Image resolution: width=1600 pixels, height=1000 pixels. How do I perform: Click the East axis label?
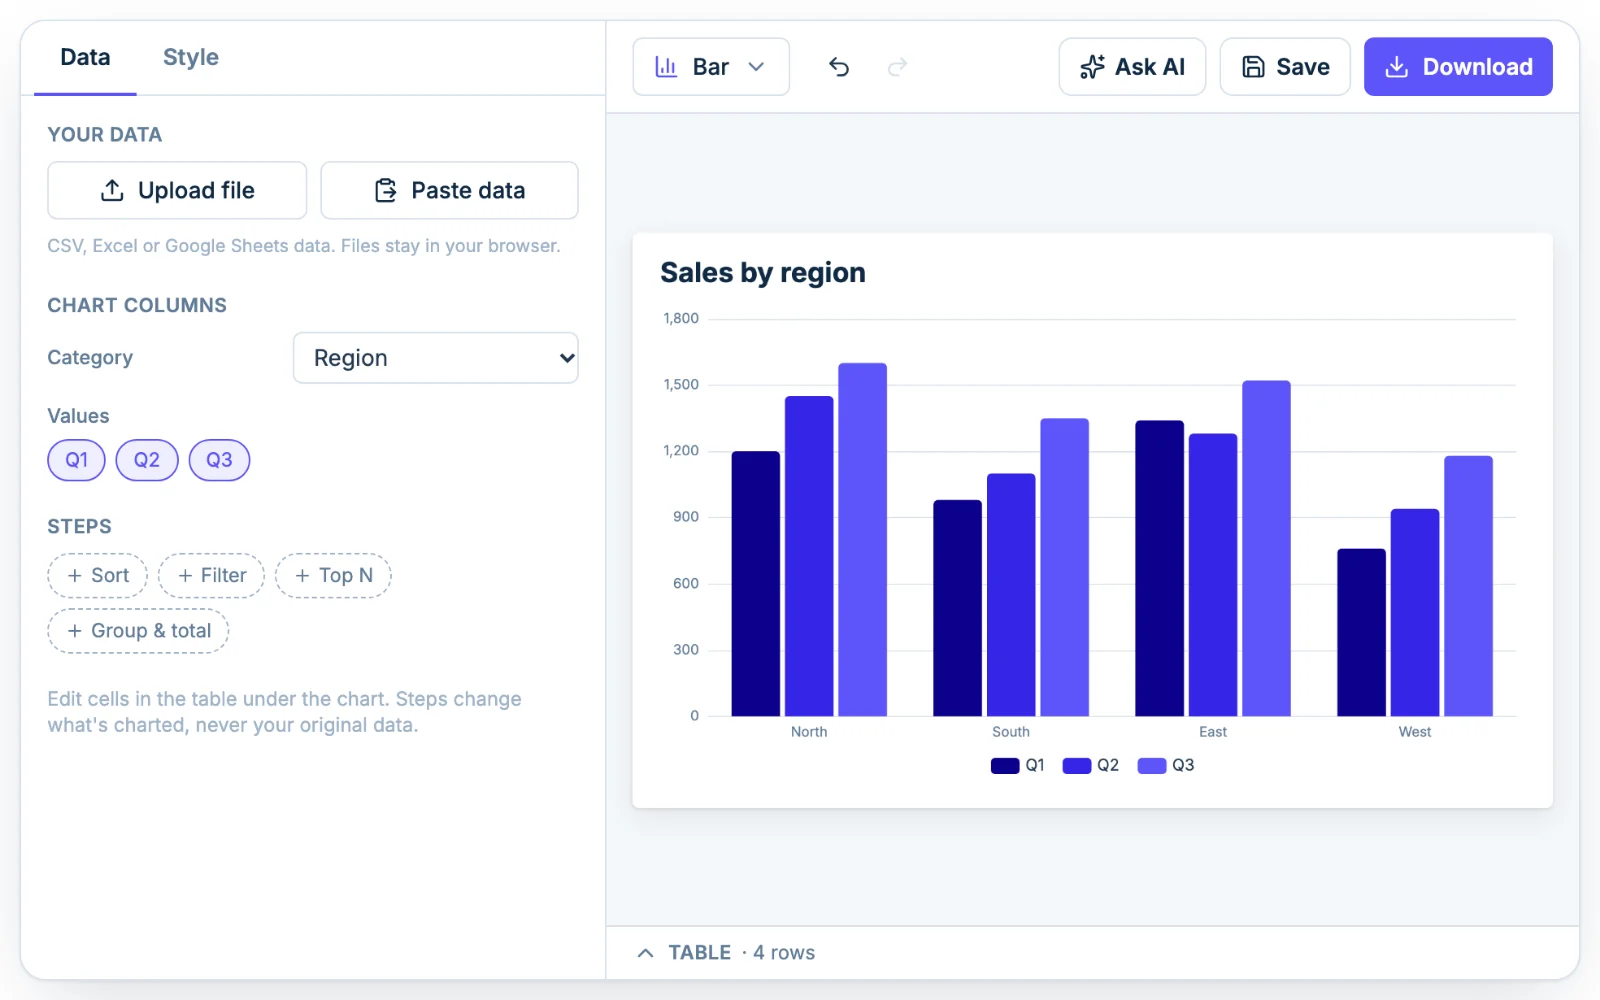[x=1213, y=732]
